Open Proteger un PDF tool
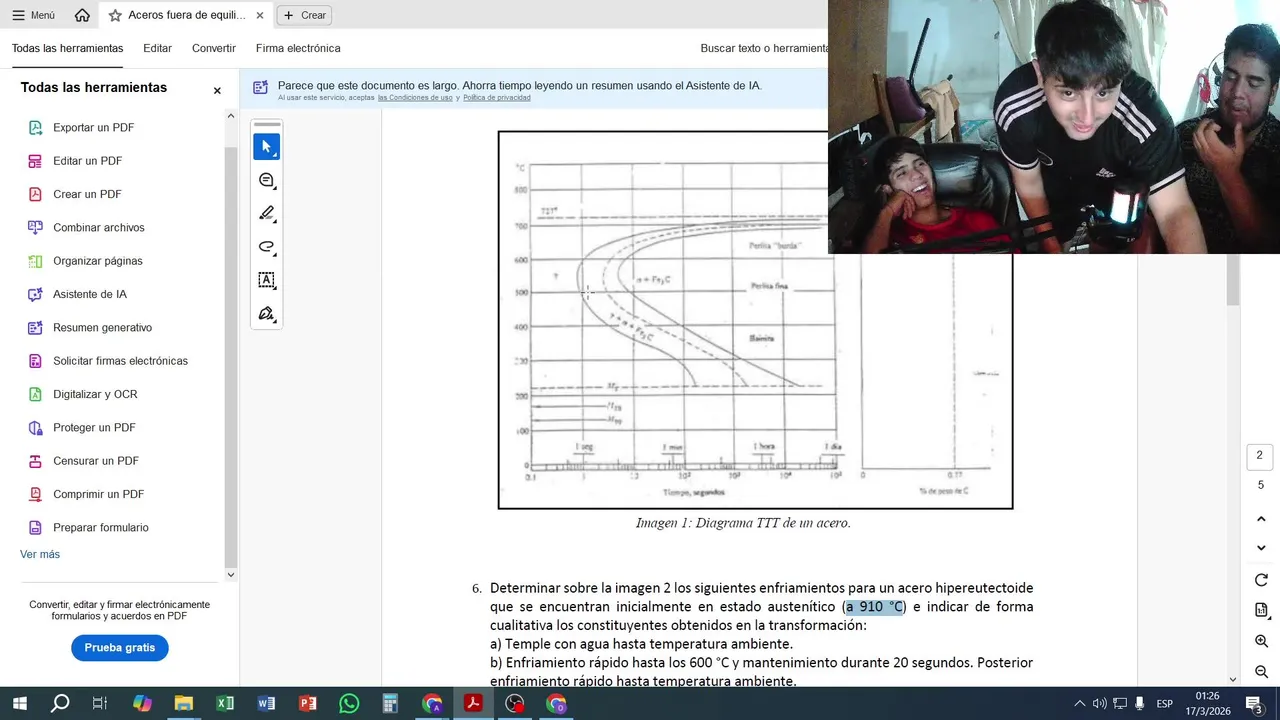 [x=94, y=427]
